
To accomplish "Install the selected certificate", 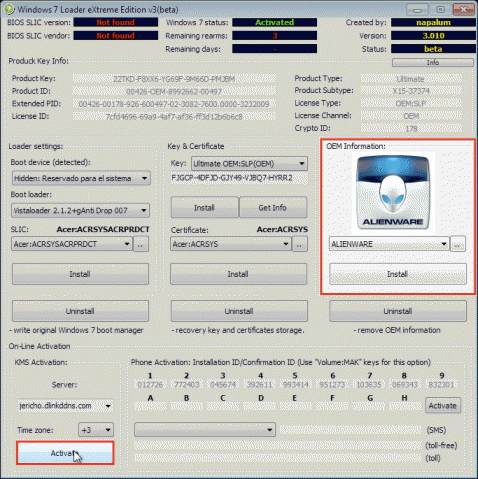I will (x=238, y=274).
